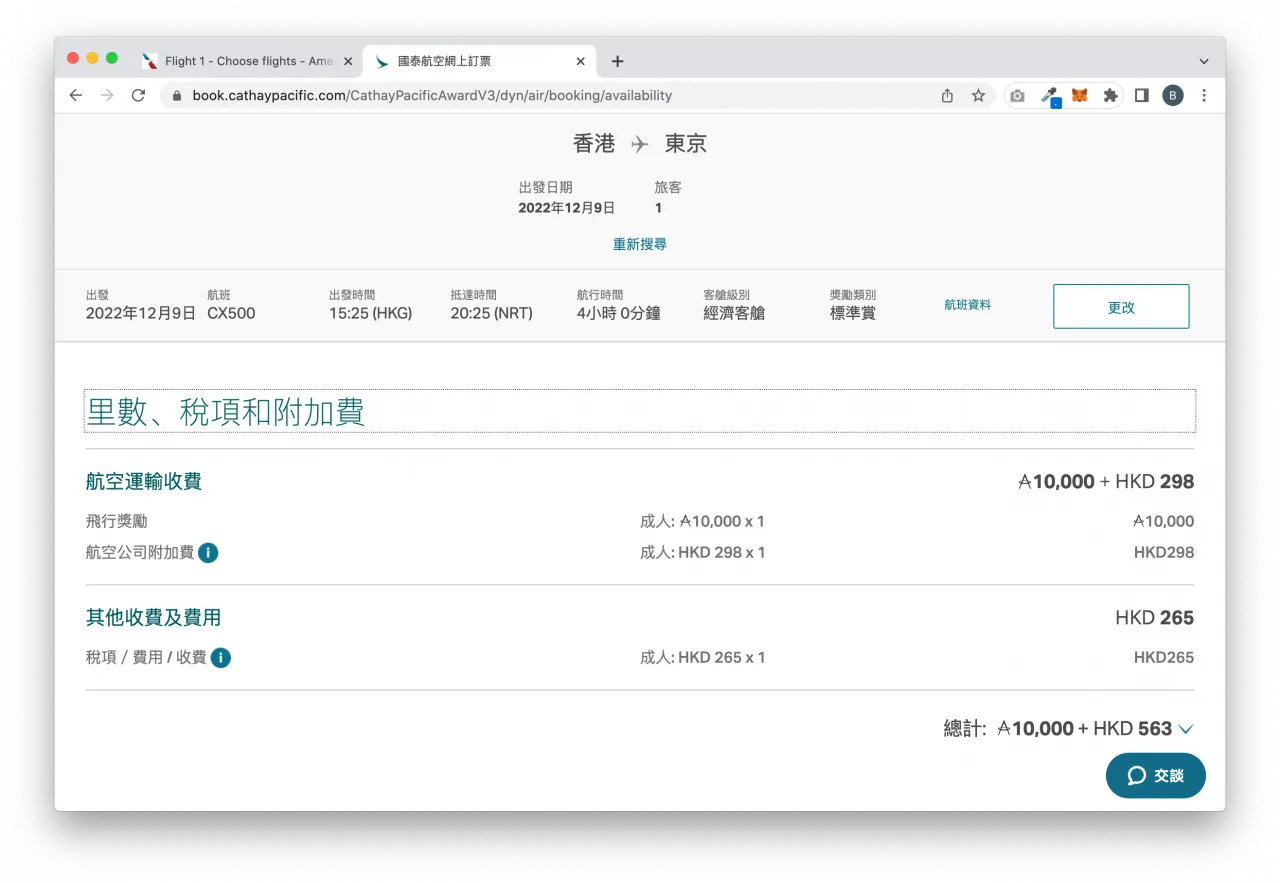The image size is (1280, 883).
Task: Click the 香港 origin text
Action: click(594, 144)
